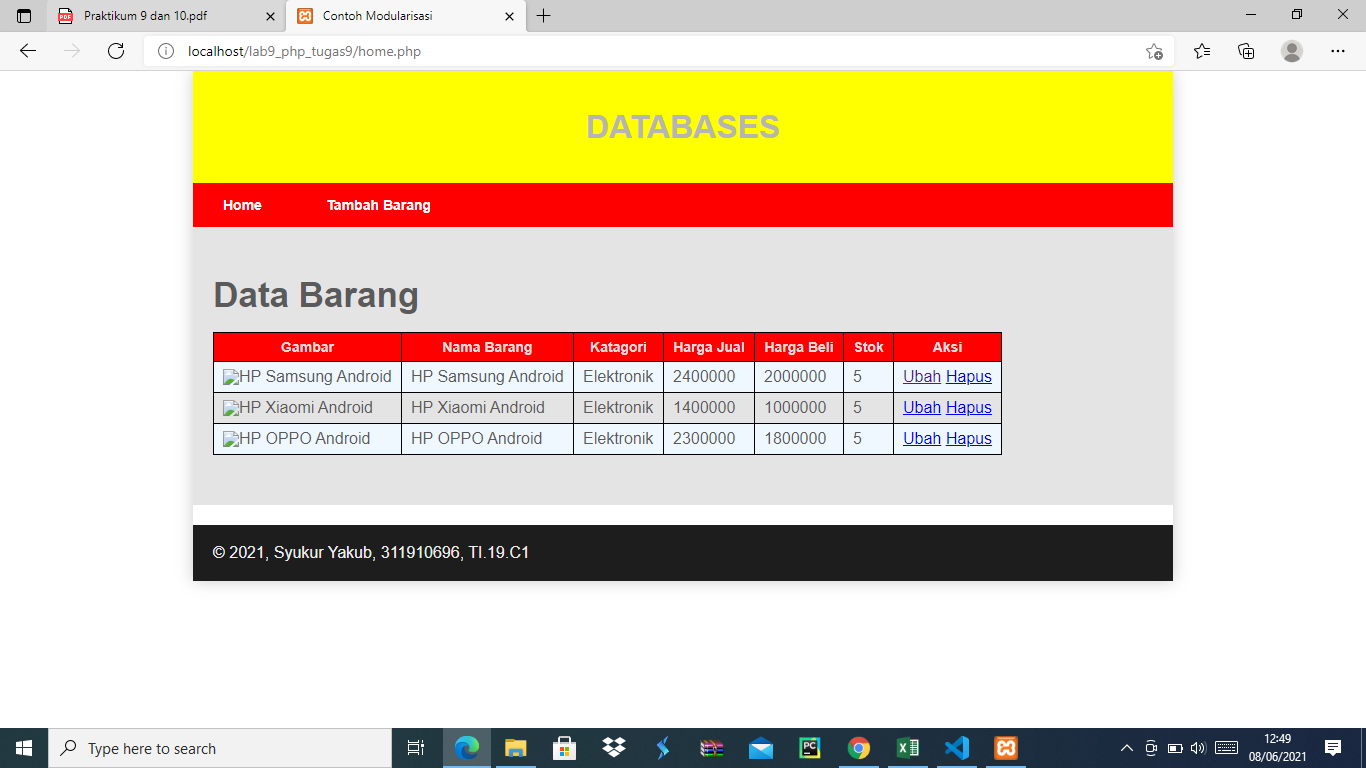
Task: Open the notification center in the system tray
Action: (x=1334, y=748)
